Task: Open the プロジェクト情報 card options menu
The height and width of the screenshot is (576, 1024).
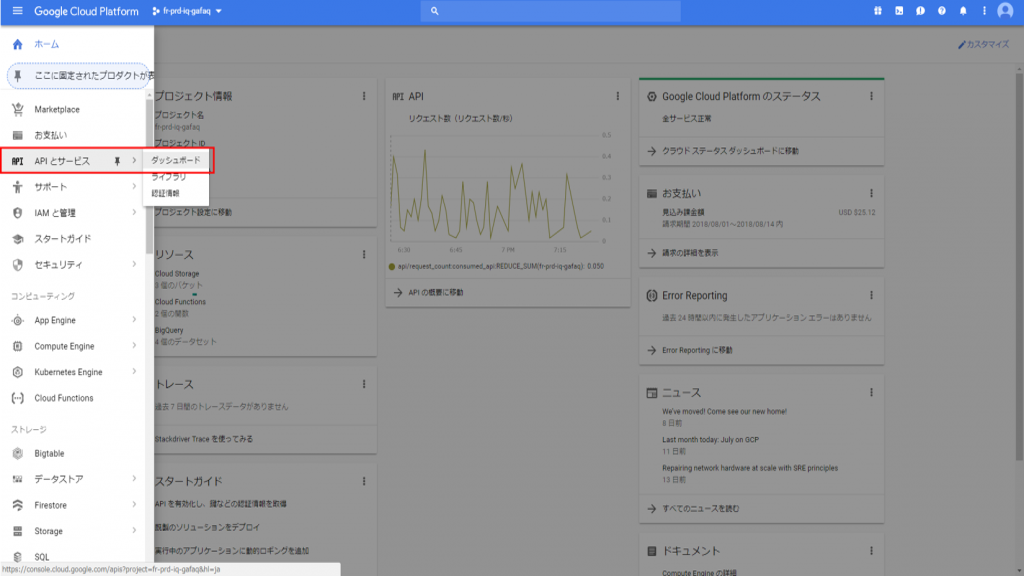Action: (x=364, y=96)
